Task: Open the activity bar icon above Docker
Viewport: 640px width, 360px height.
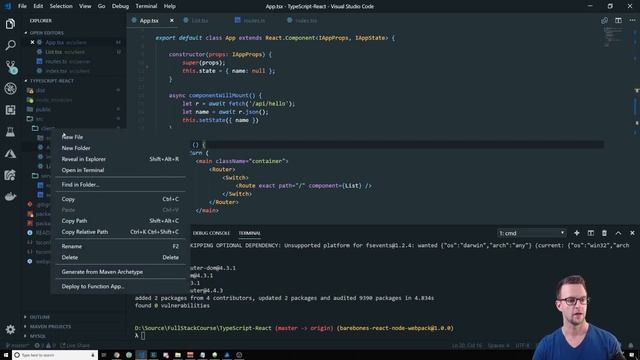Action: click(x=10, y=175)
